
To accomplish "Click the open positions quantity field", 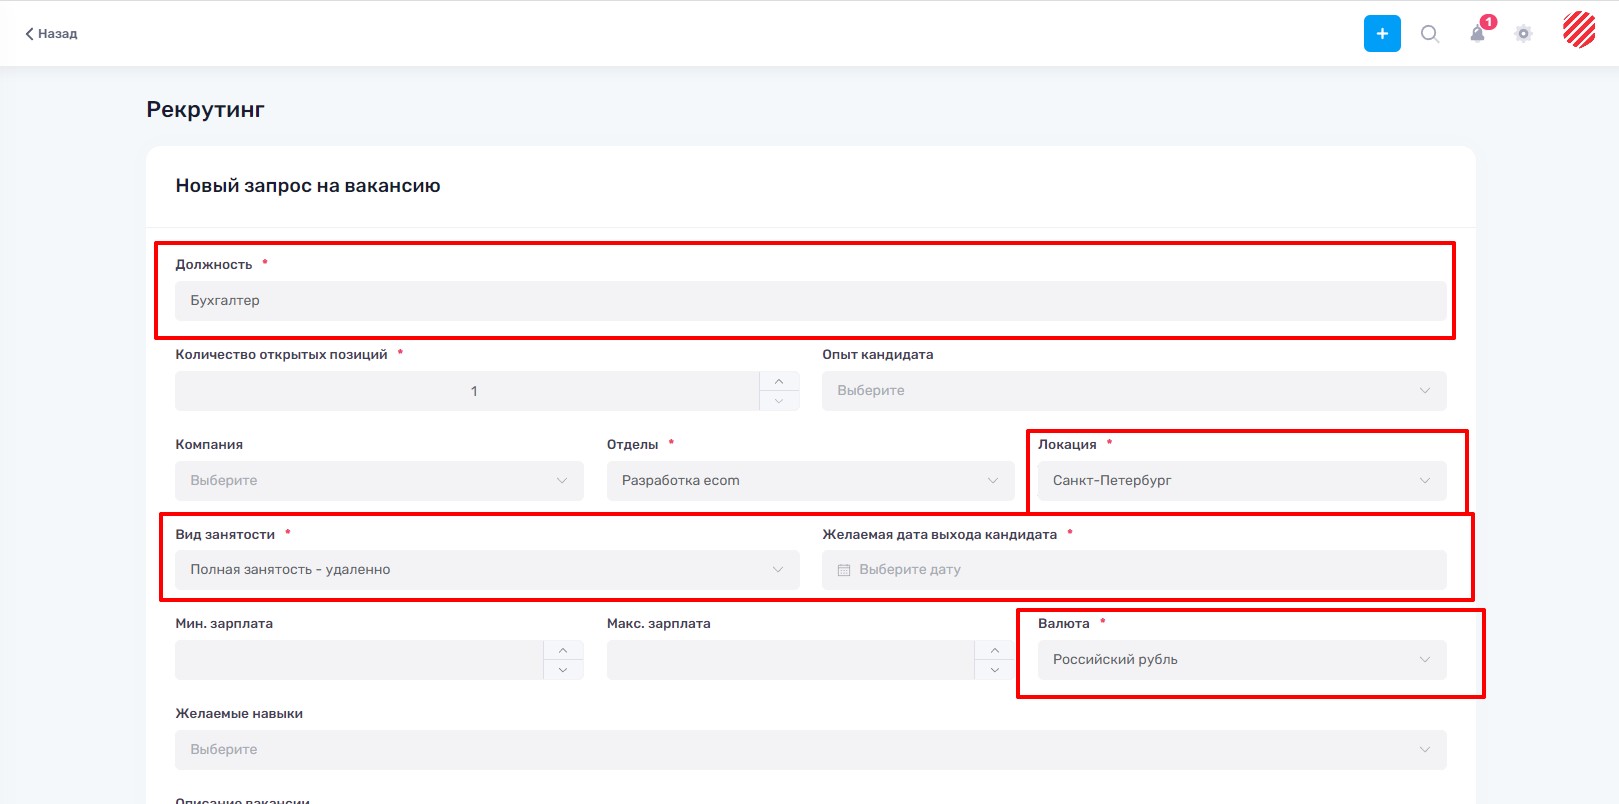I will pos(467,391).
